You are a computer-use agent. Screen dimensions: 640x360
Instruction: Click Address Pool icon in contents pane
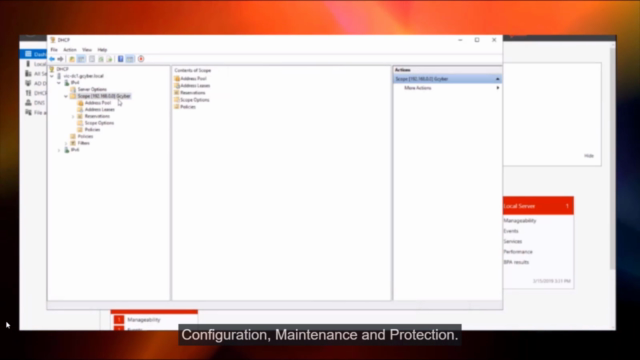coord(177,78)
